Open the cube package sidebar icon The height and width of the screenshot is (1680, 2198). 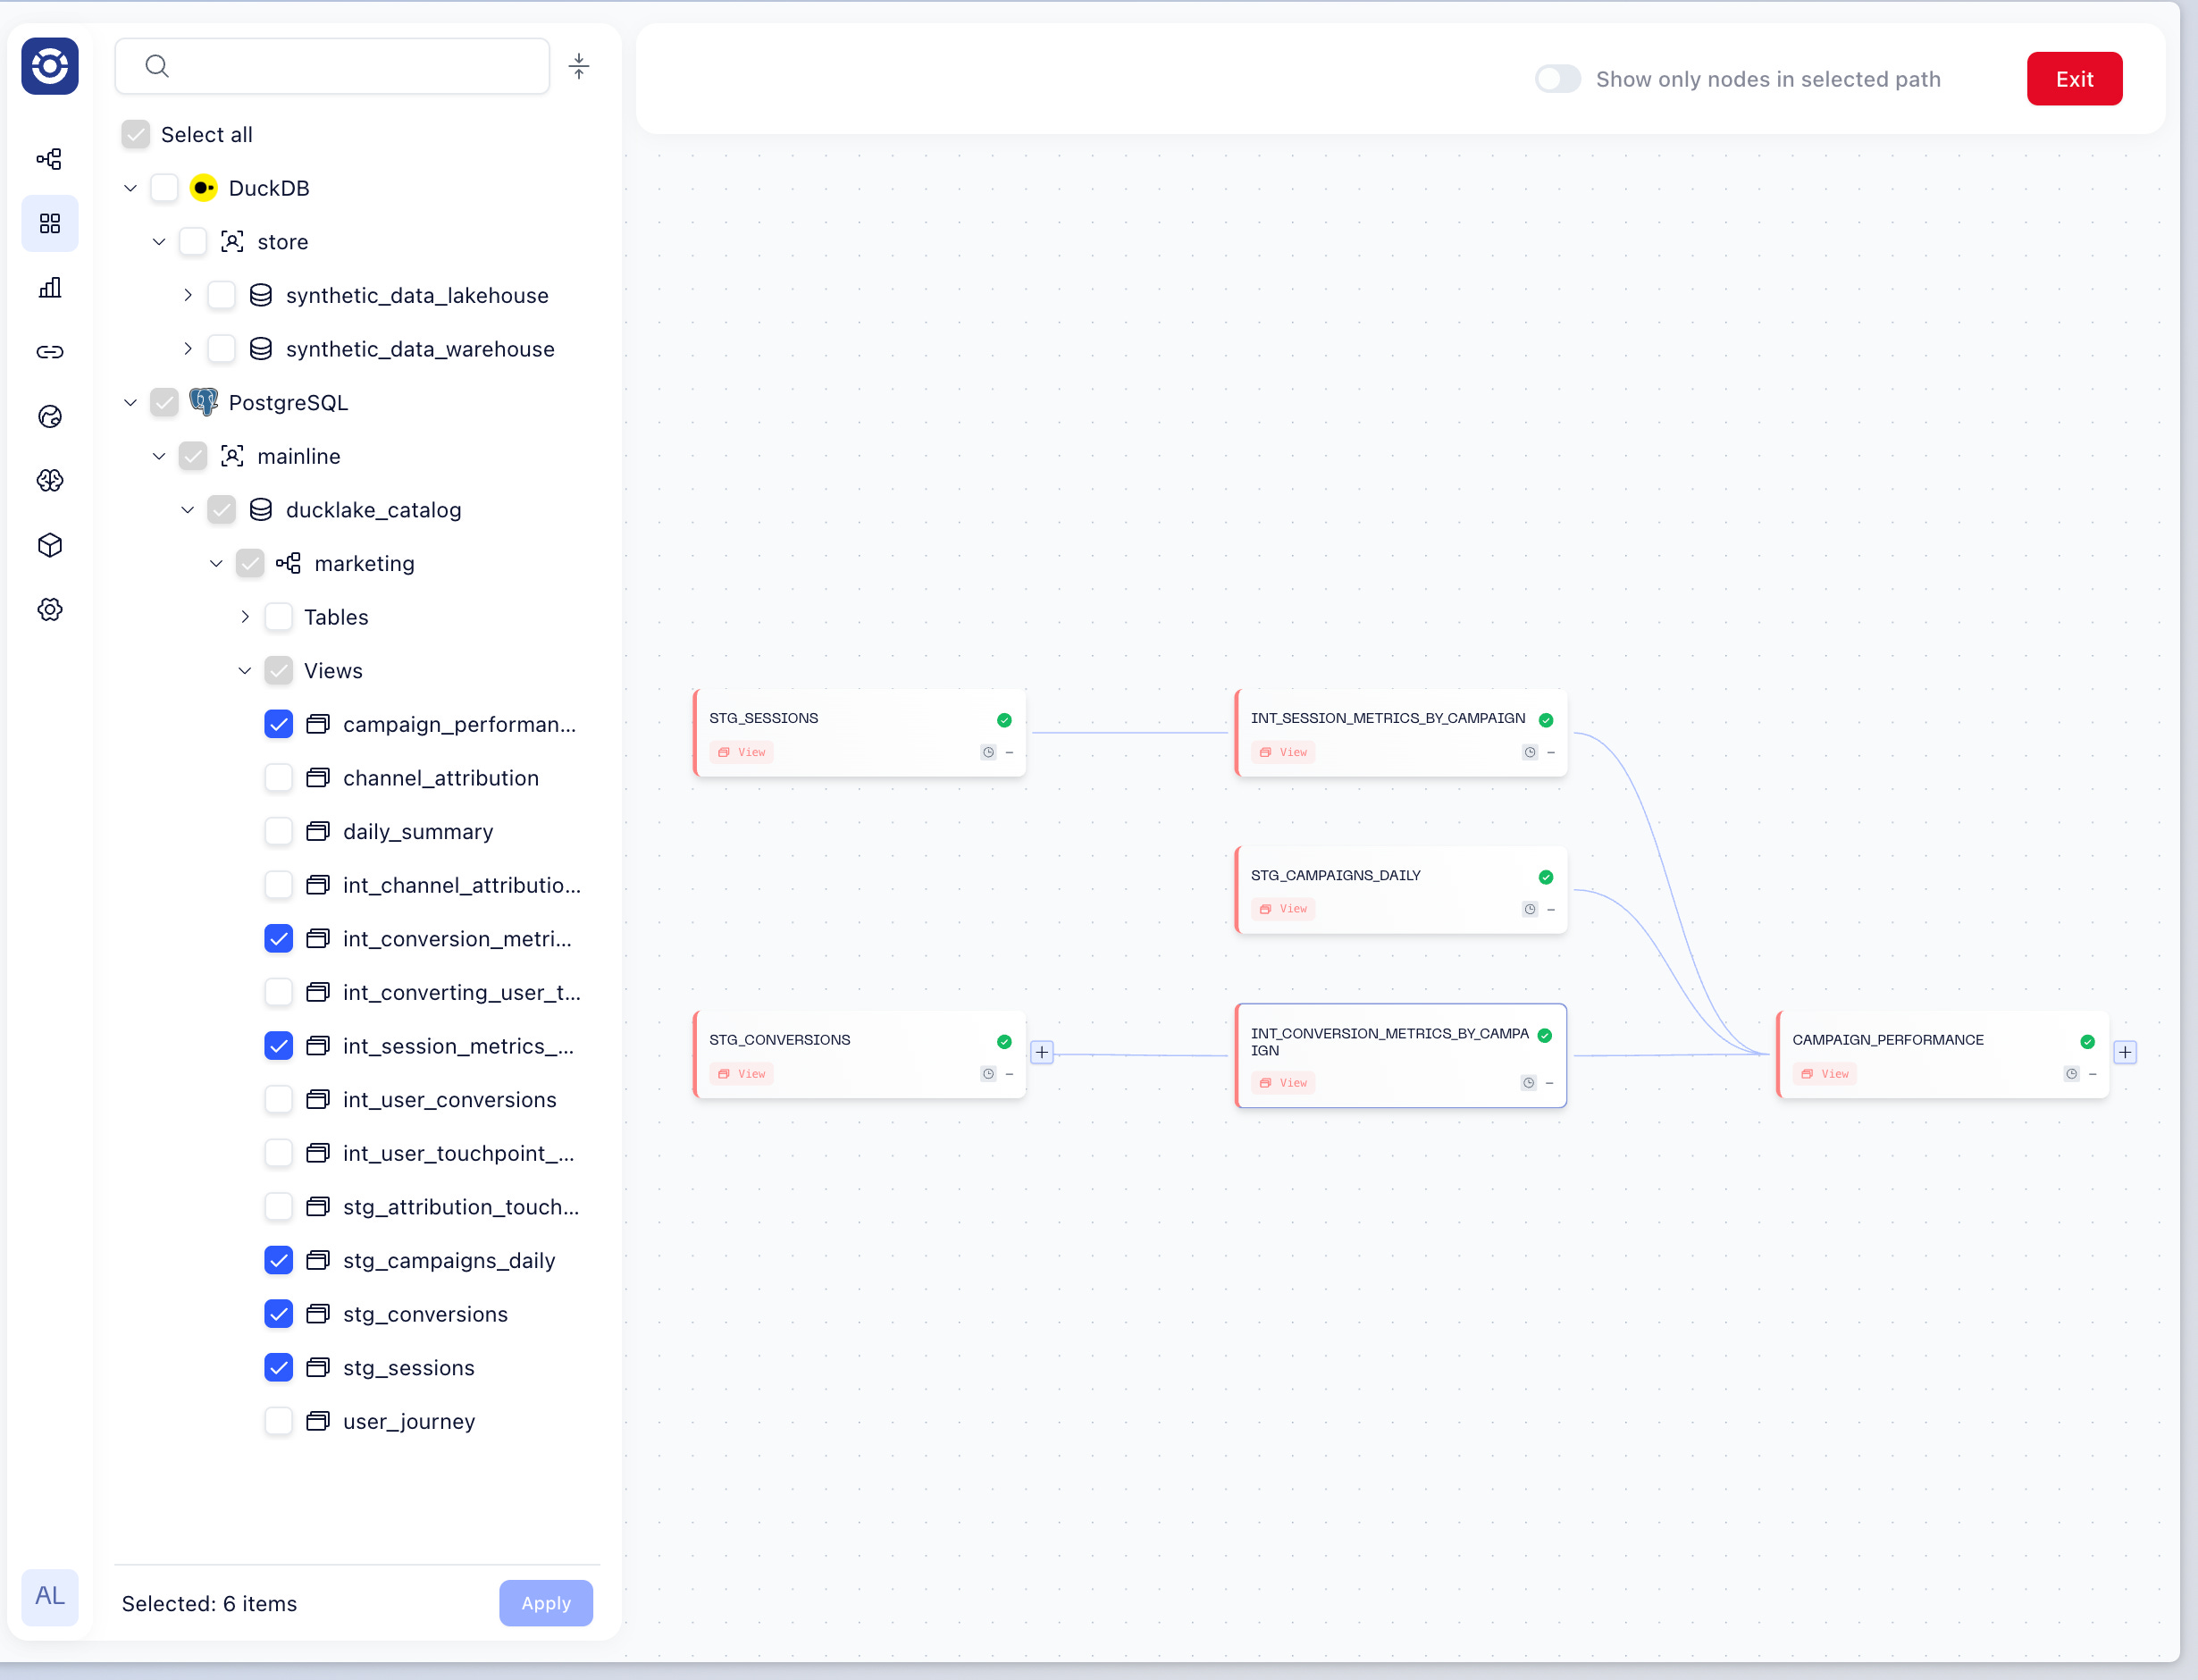click(x=49, y=545)
